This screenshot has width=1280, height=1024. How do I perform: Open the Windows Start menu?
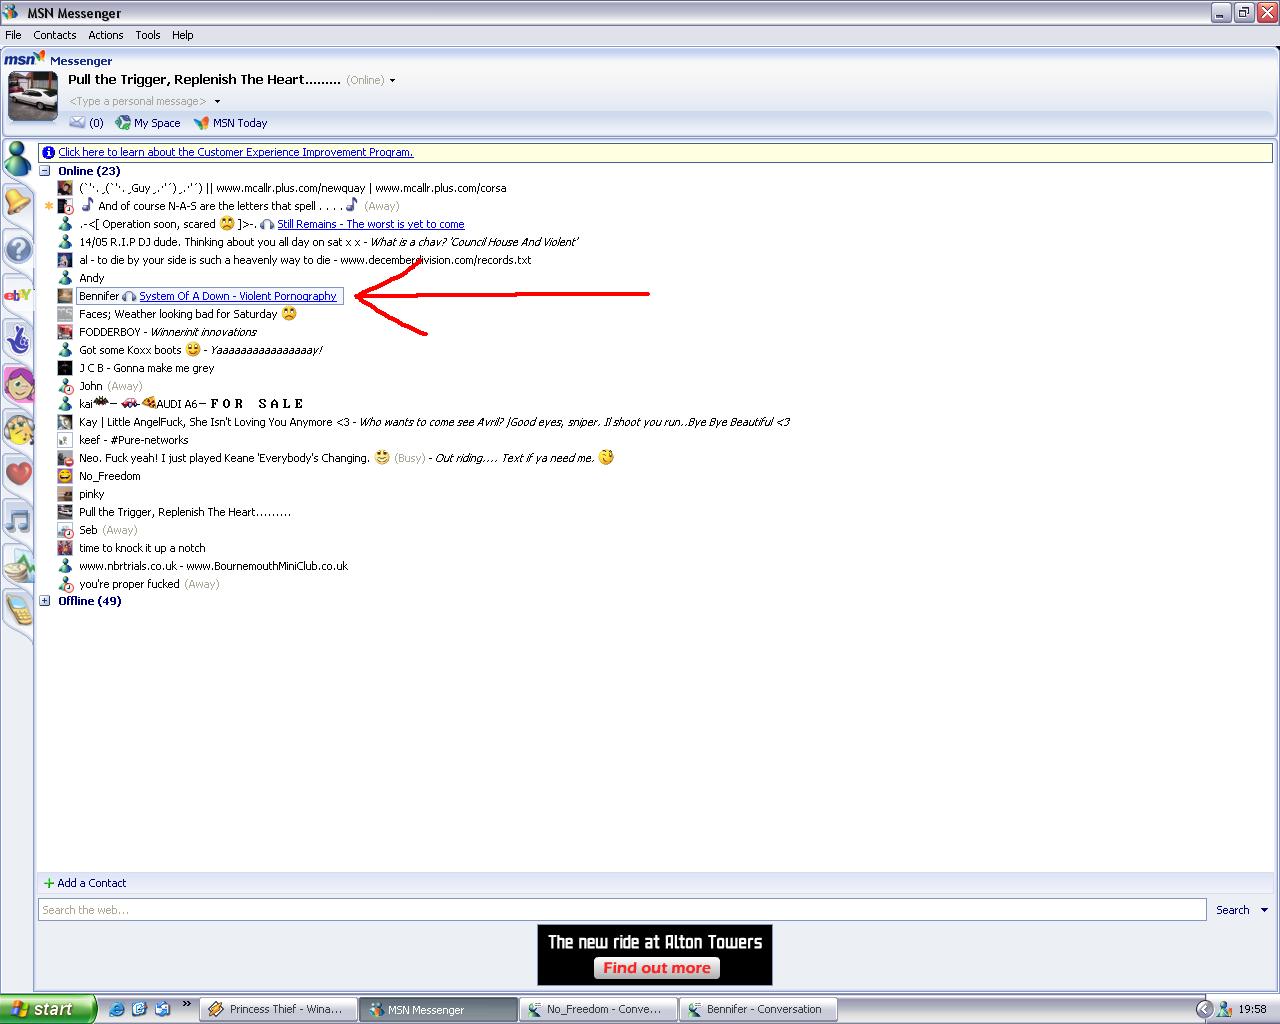pos(48,1009)
